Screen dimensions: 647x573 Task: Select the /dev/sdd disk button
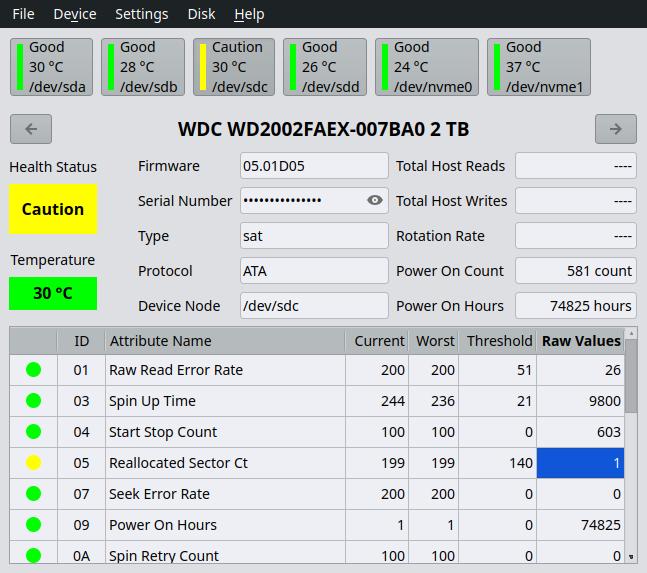pos(325,67)
